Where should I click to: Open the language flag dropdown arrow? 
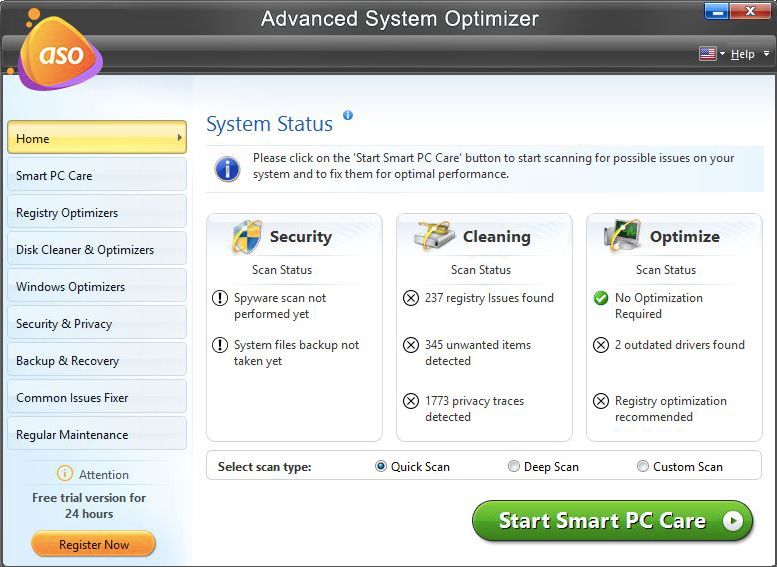click(722, 53)
